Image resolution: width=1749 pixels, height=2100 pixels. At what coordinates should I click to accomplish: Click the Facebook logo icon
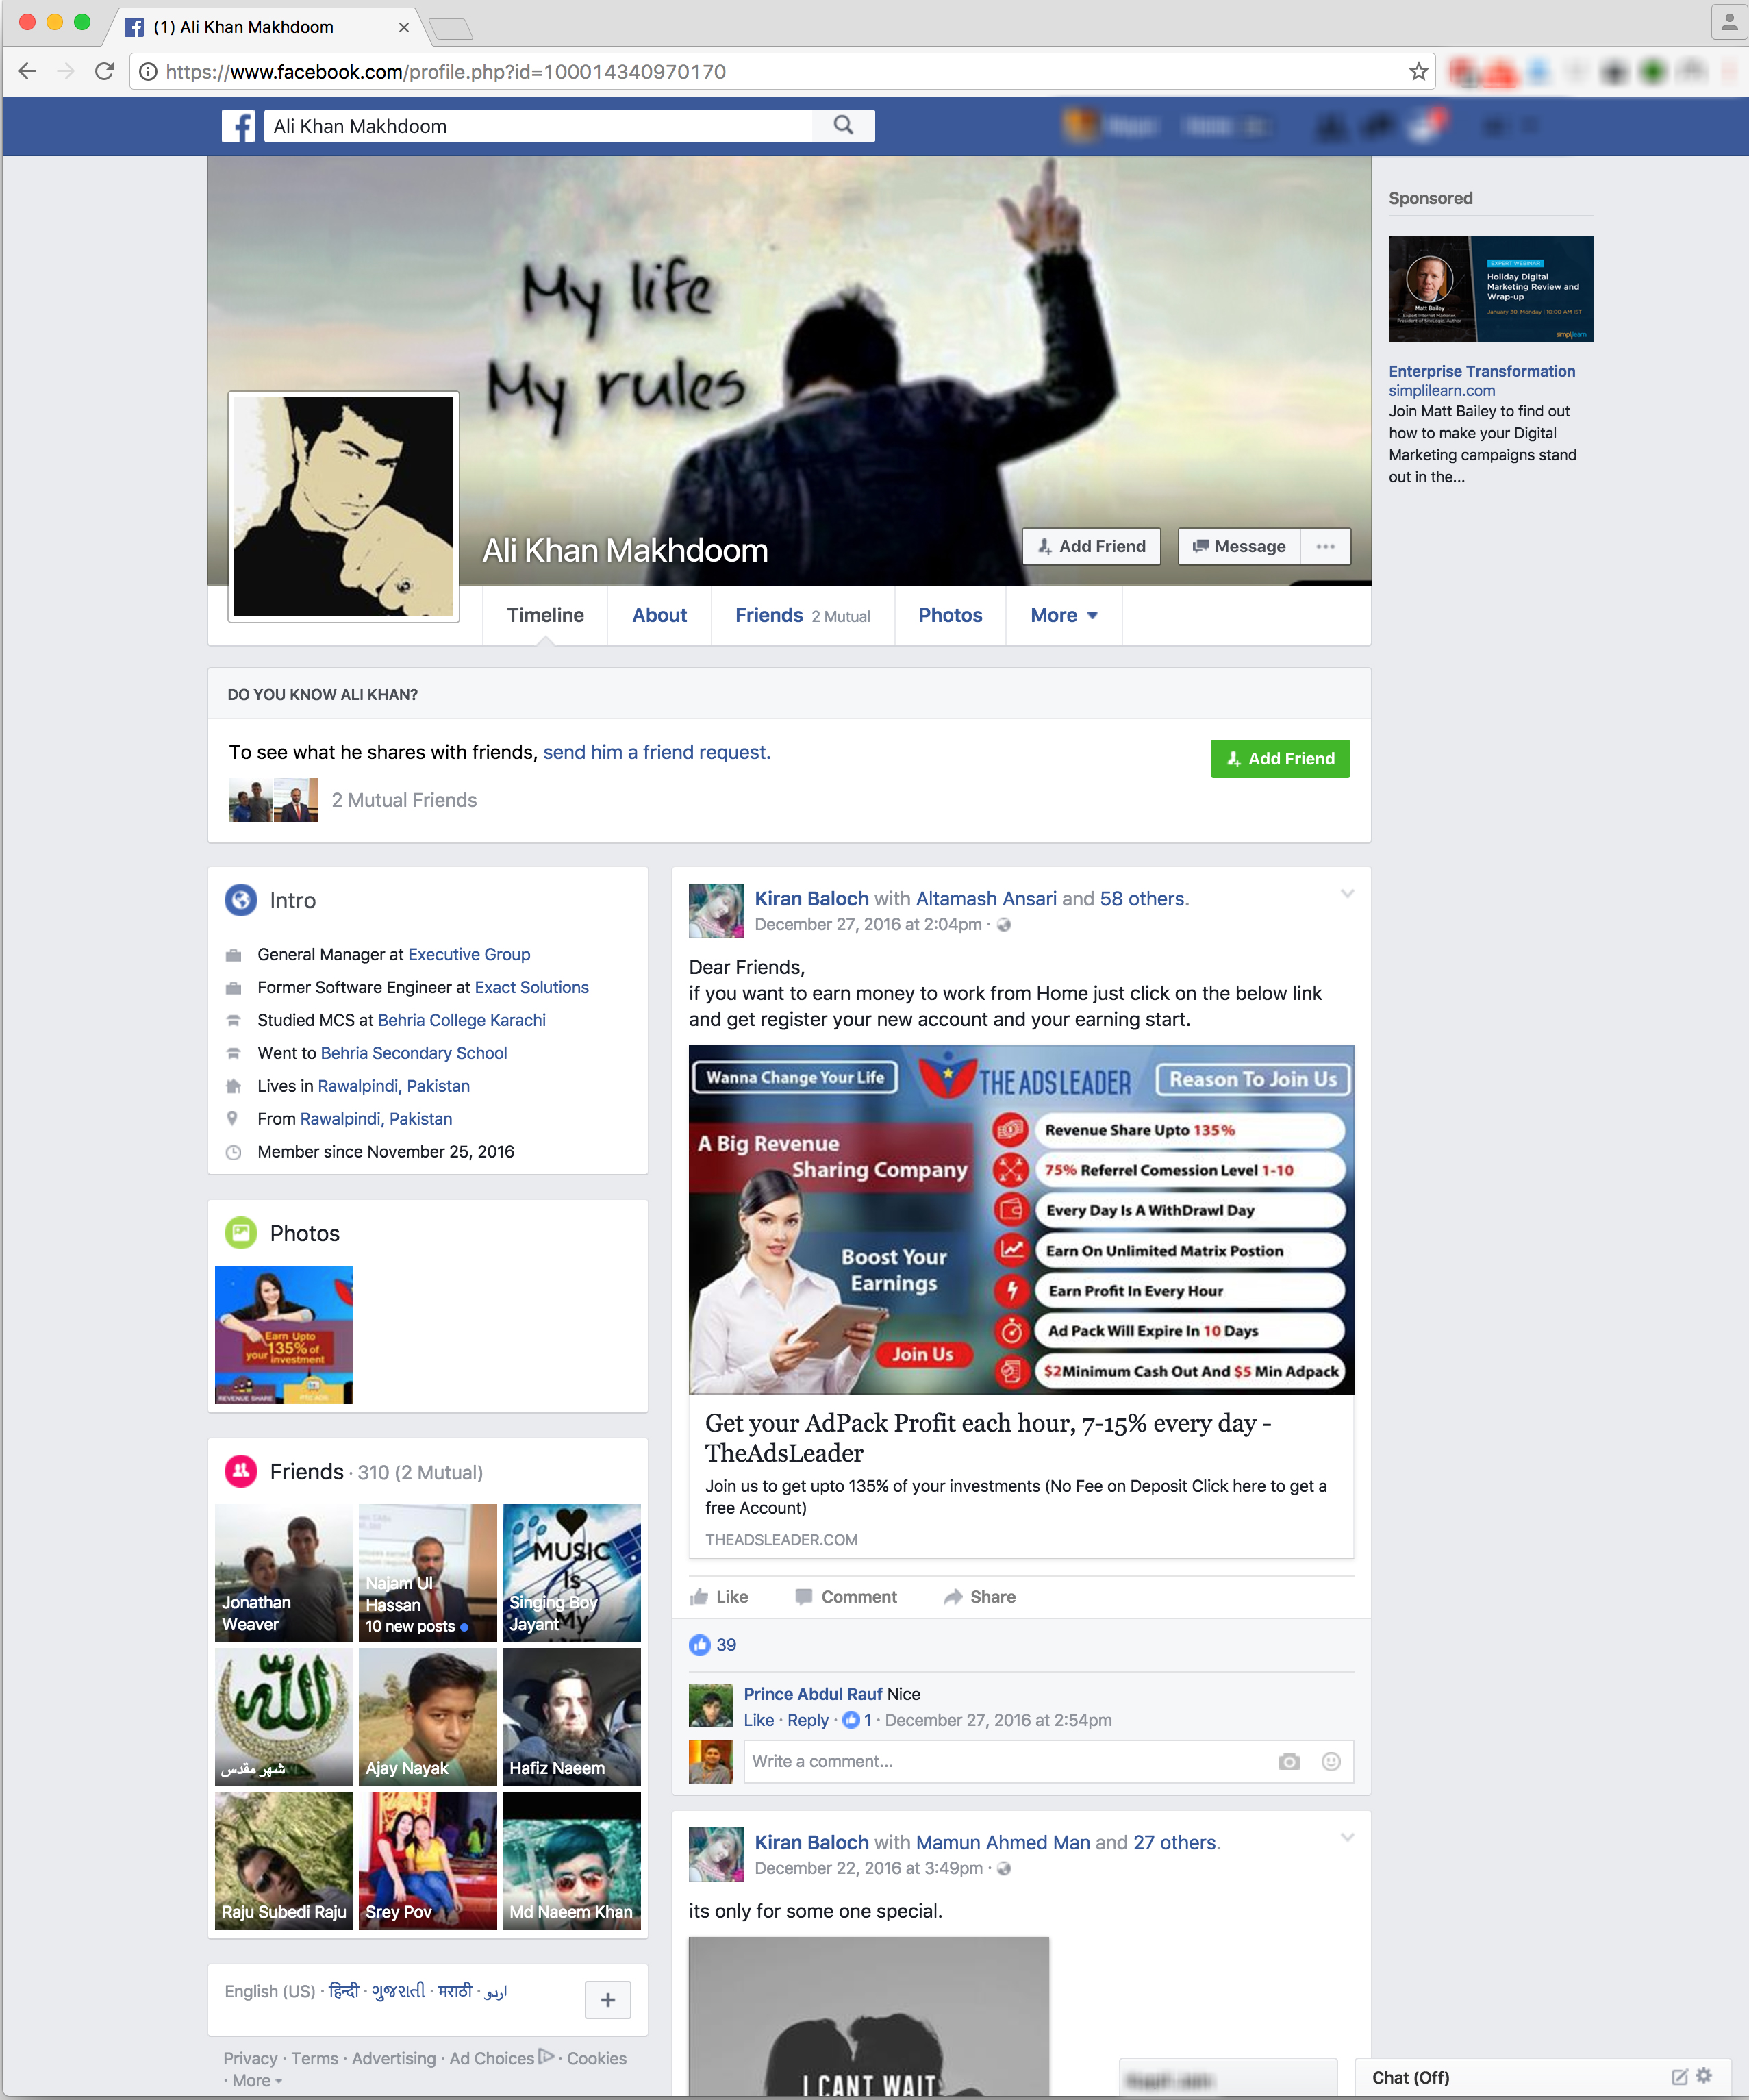(238, 126)
